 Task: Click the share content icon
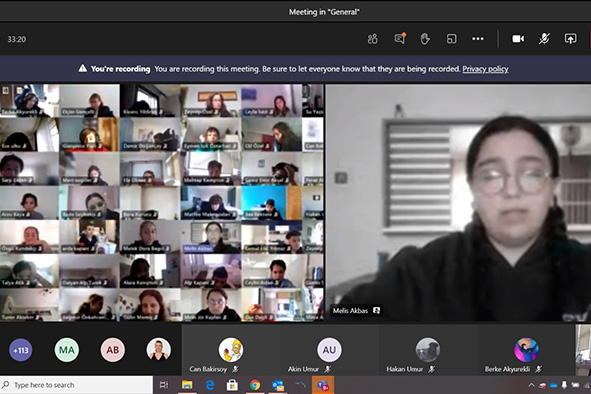click(570, 39)
